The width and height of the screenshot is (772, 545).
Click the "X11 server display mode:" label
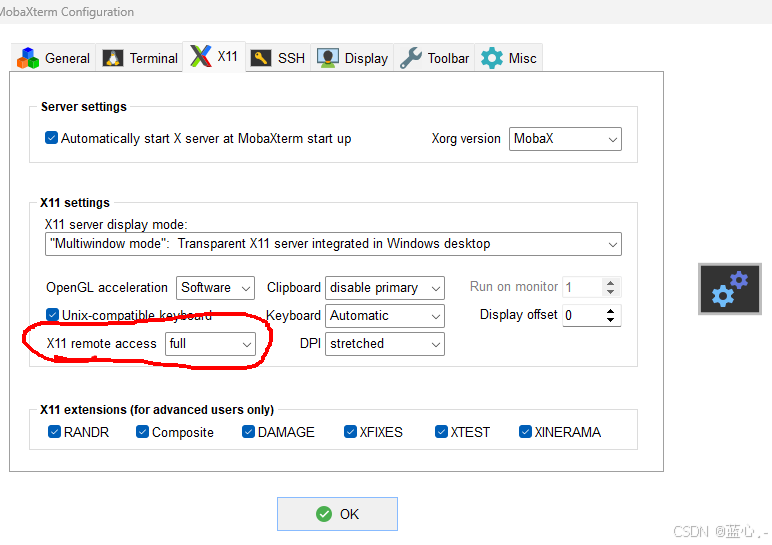point(116,224)
